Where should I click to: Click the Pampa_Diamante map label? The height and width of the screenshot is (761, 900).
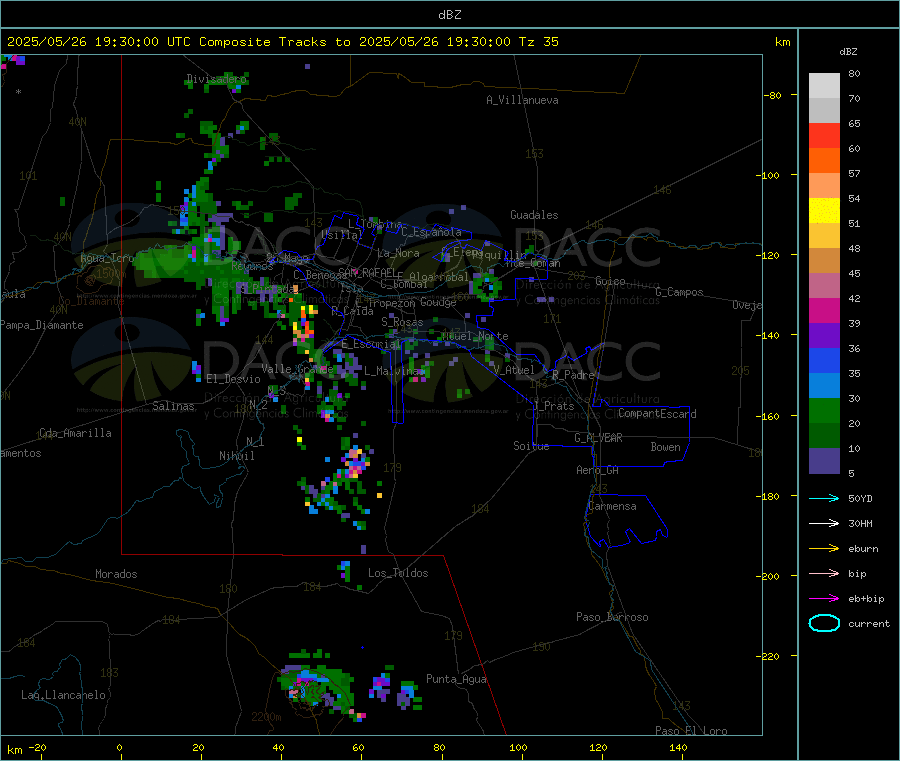pyautogui.click(x=41, y=325)
